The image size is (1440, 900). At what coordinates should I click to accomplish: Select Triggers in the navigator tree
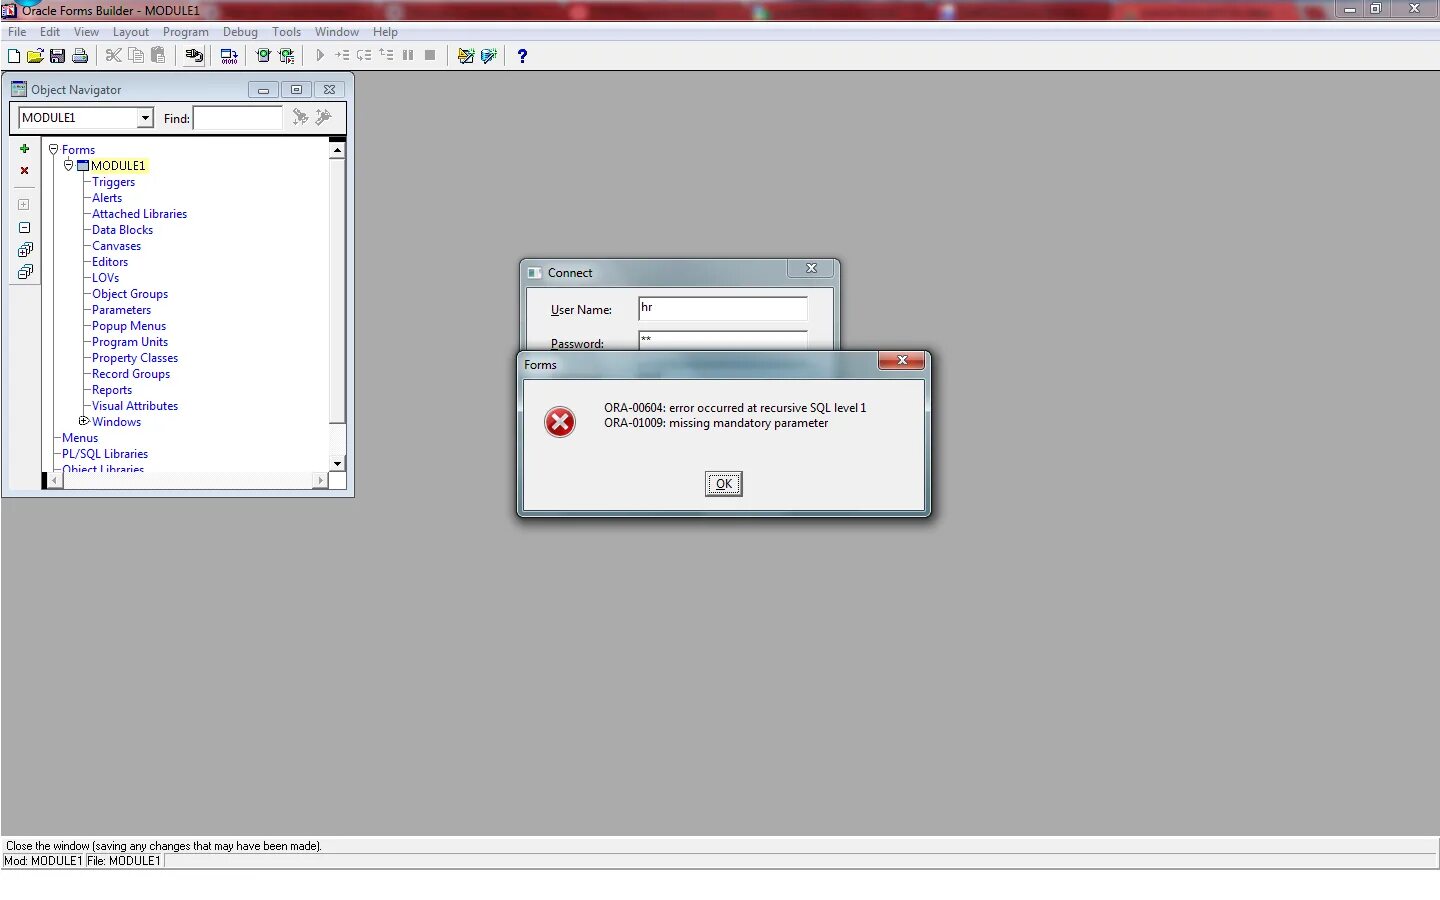pyautogui.click(x=113, y=182)
